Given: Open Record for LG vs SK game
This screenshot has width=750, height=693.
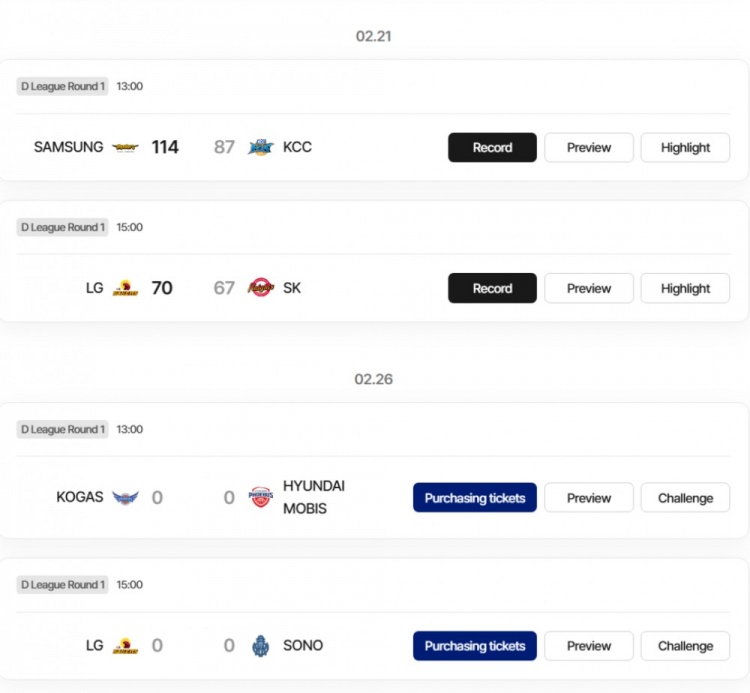Looking at the screenshot, I should (492, 289).
